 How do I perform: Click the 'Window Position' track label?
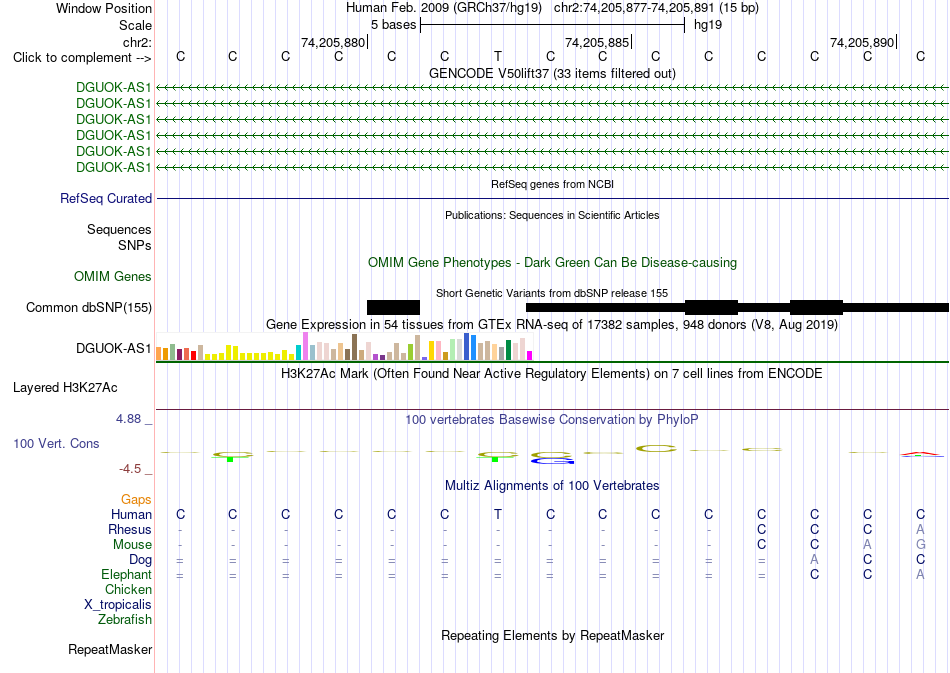pos(104,8)
